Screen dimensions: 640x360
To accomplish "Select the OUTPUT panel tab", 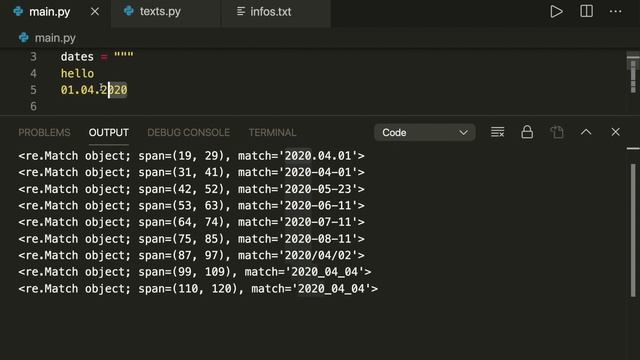I will click(x=109, y=133).
